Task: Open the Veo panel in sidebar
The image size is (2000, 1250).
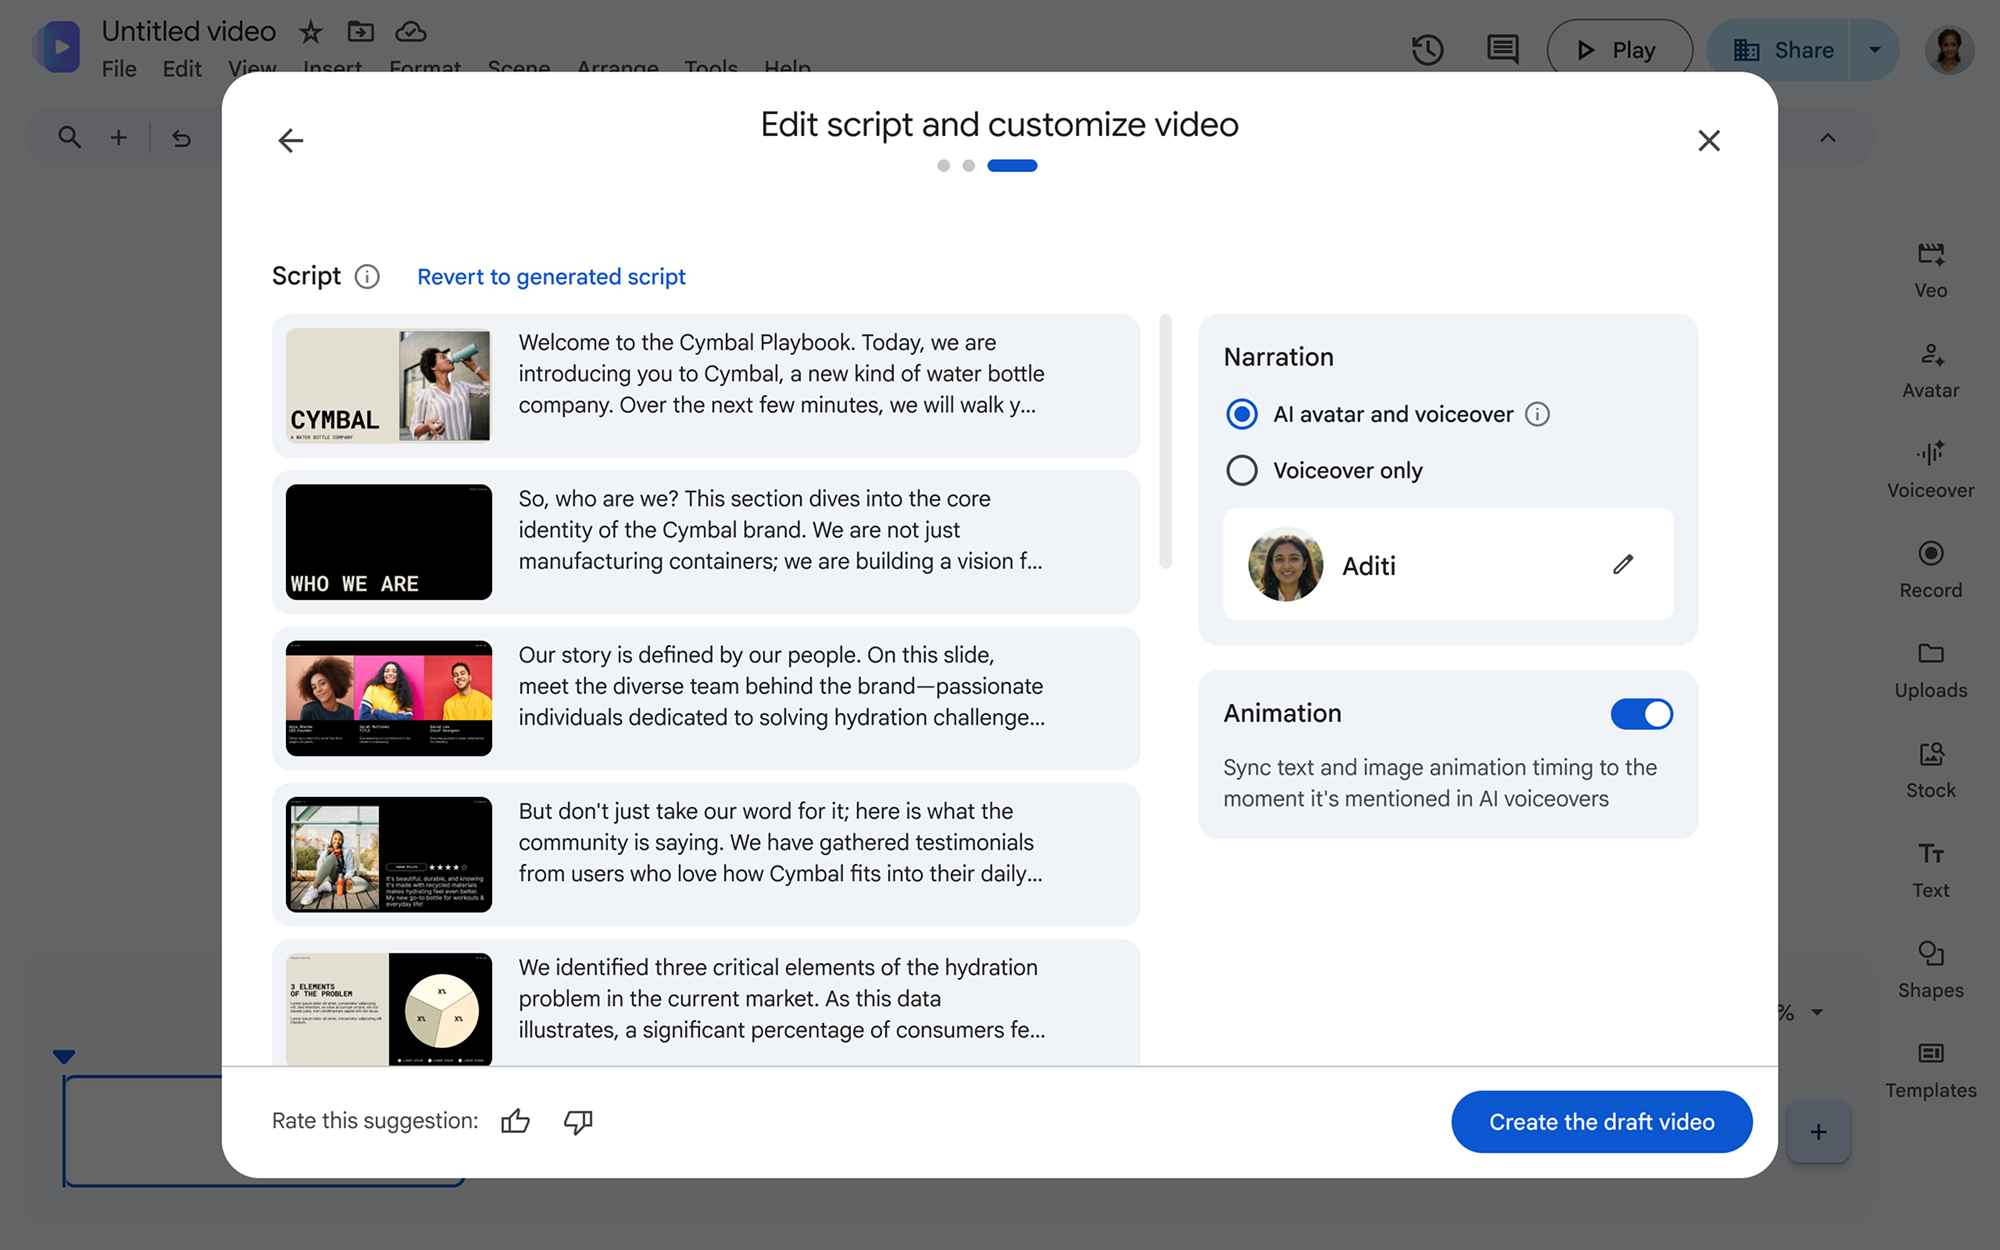Action: (1930, 270)
